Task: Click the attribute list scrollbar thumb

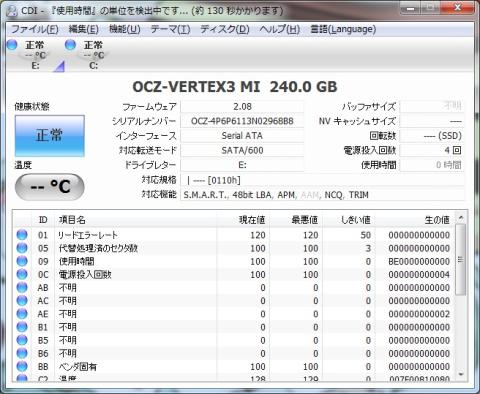Action: 461,260
